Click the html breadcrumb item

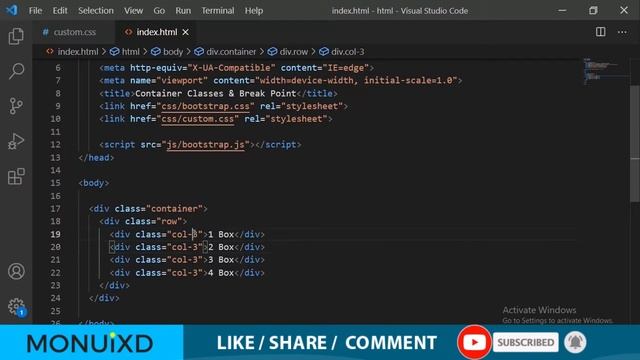pyautogui.click(x=125, y=52)
